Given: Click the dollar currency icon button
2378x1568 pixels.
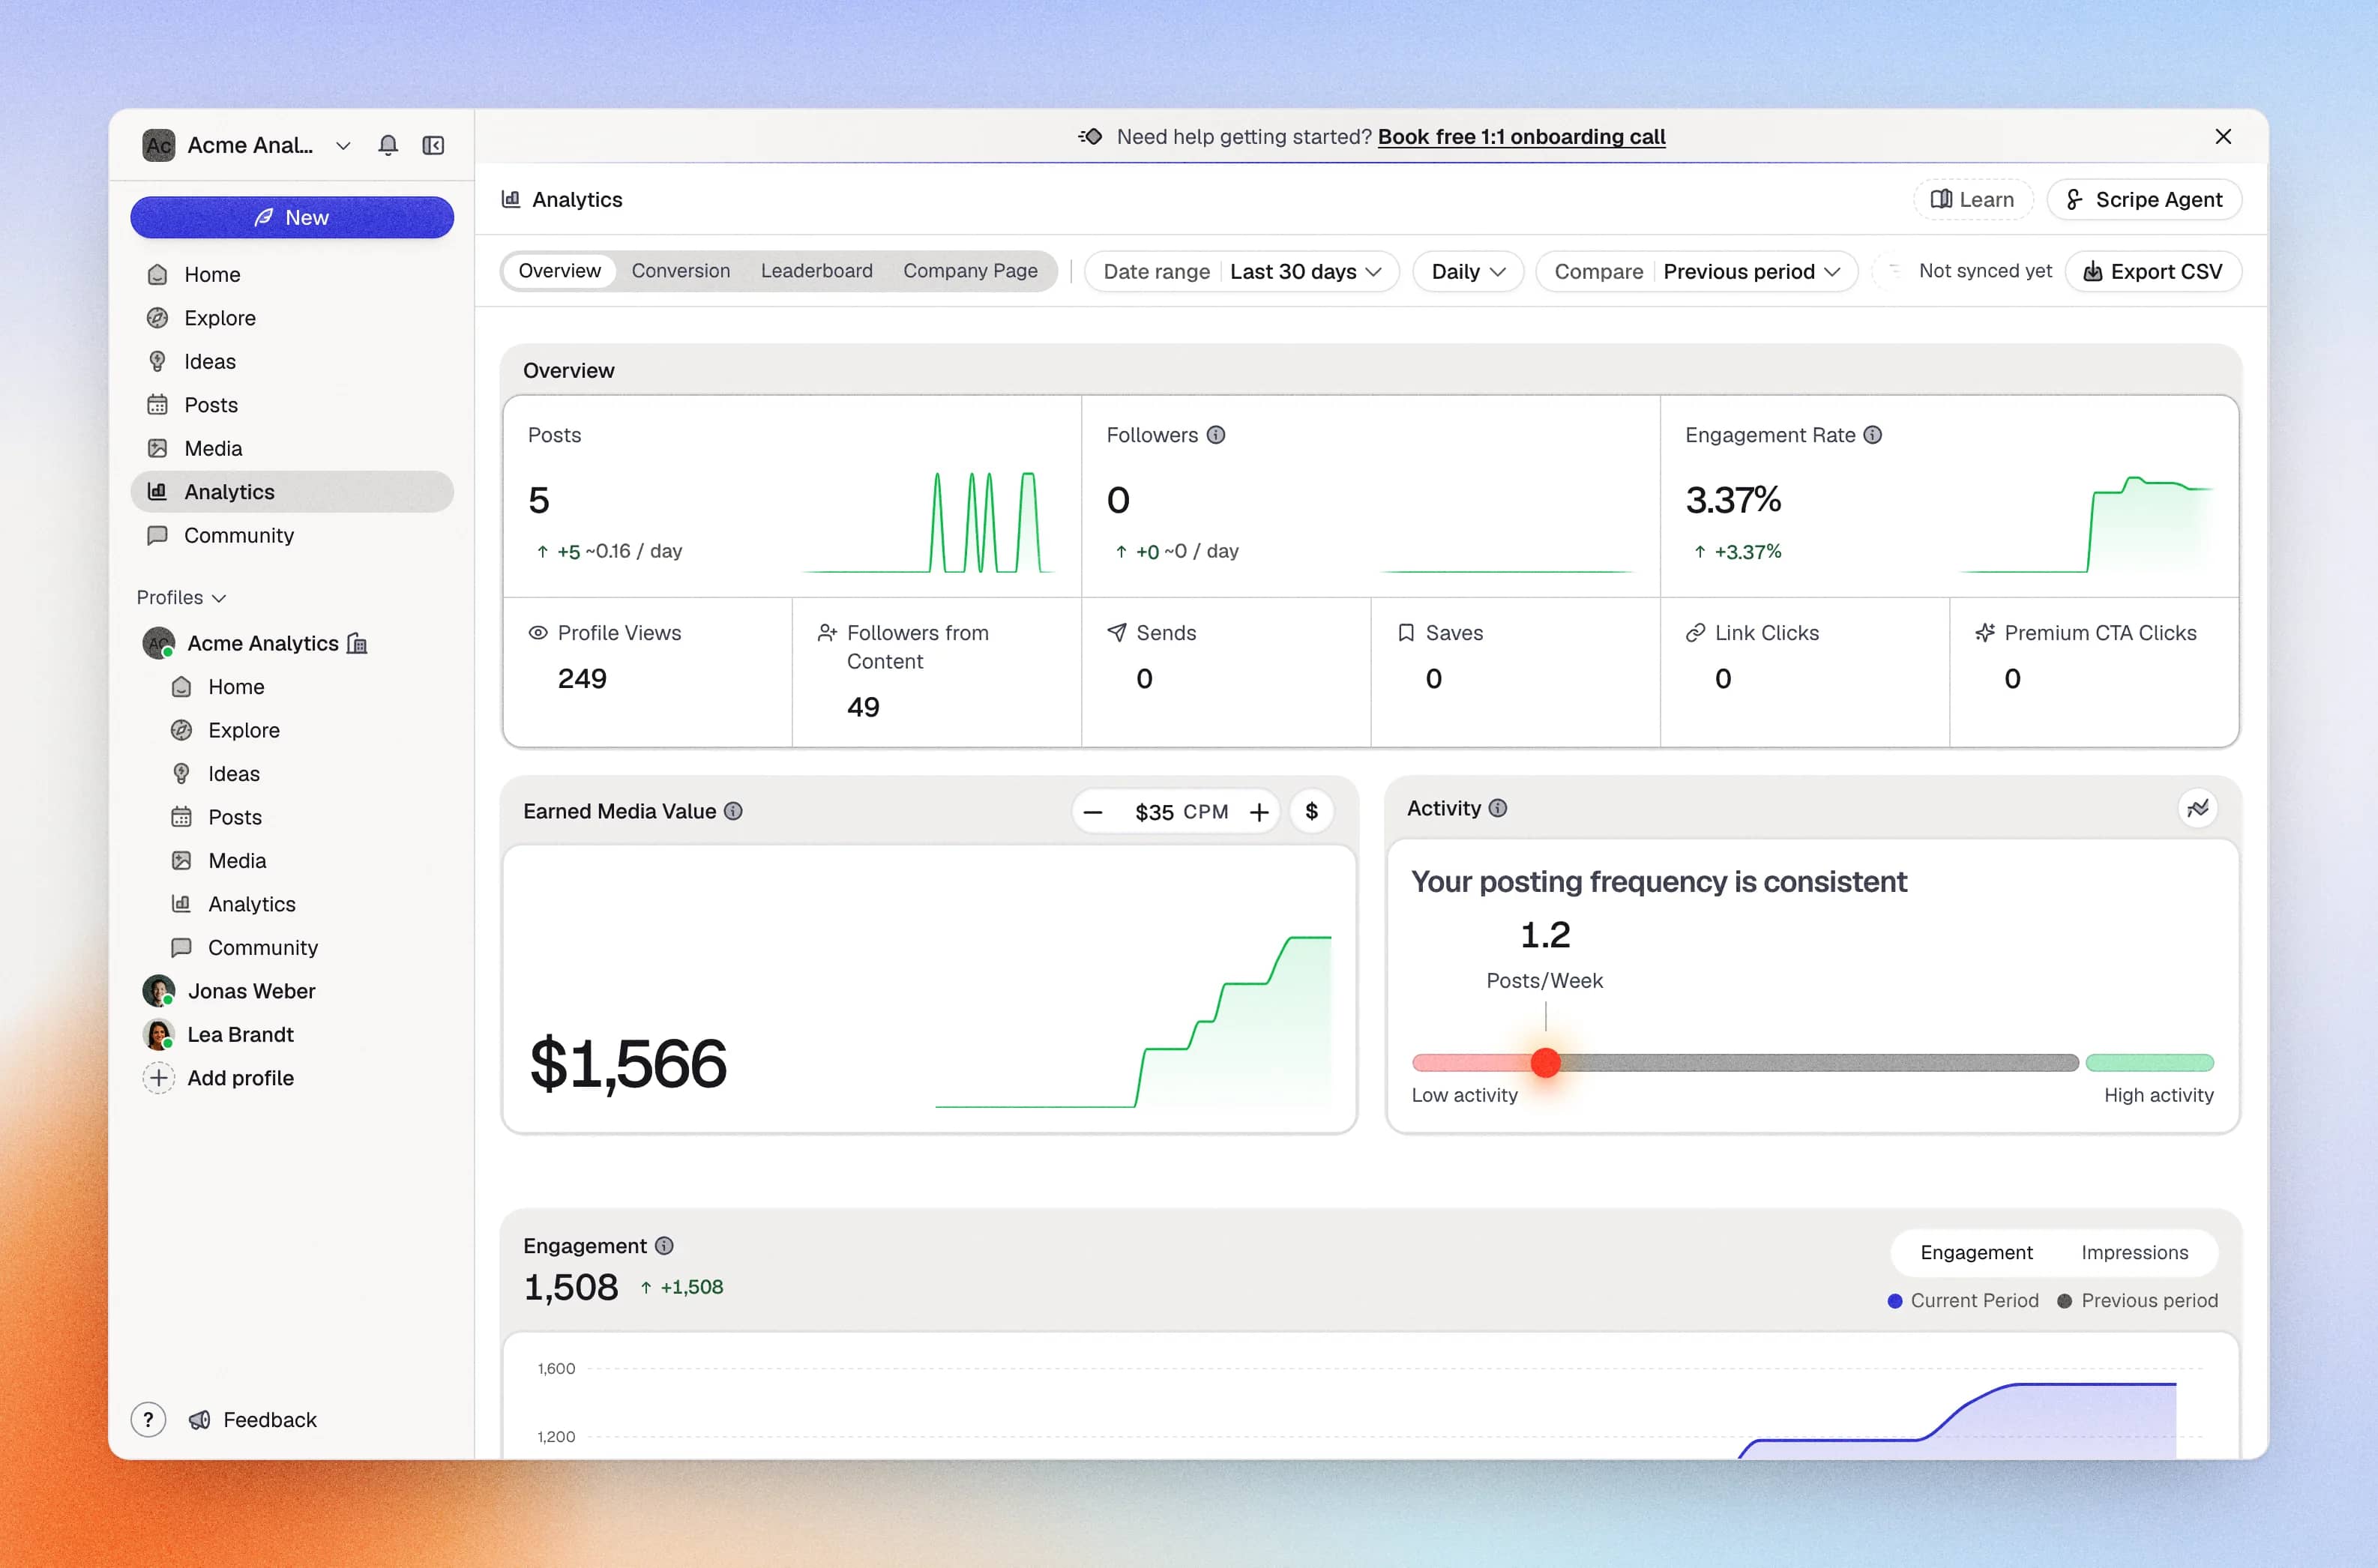Looking at the screenshot, I should (1311, 811).
